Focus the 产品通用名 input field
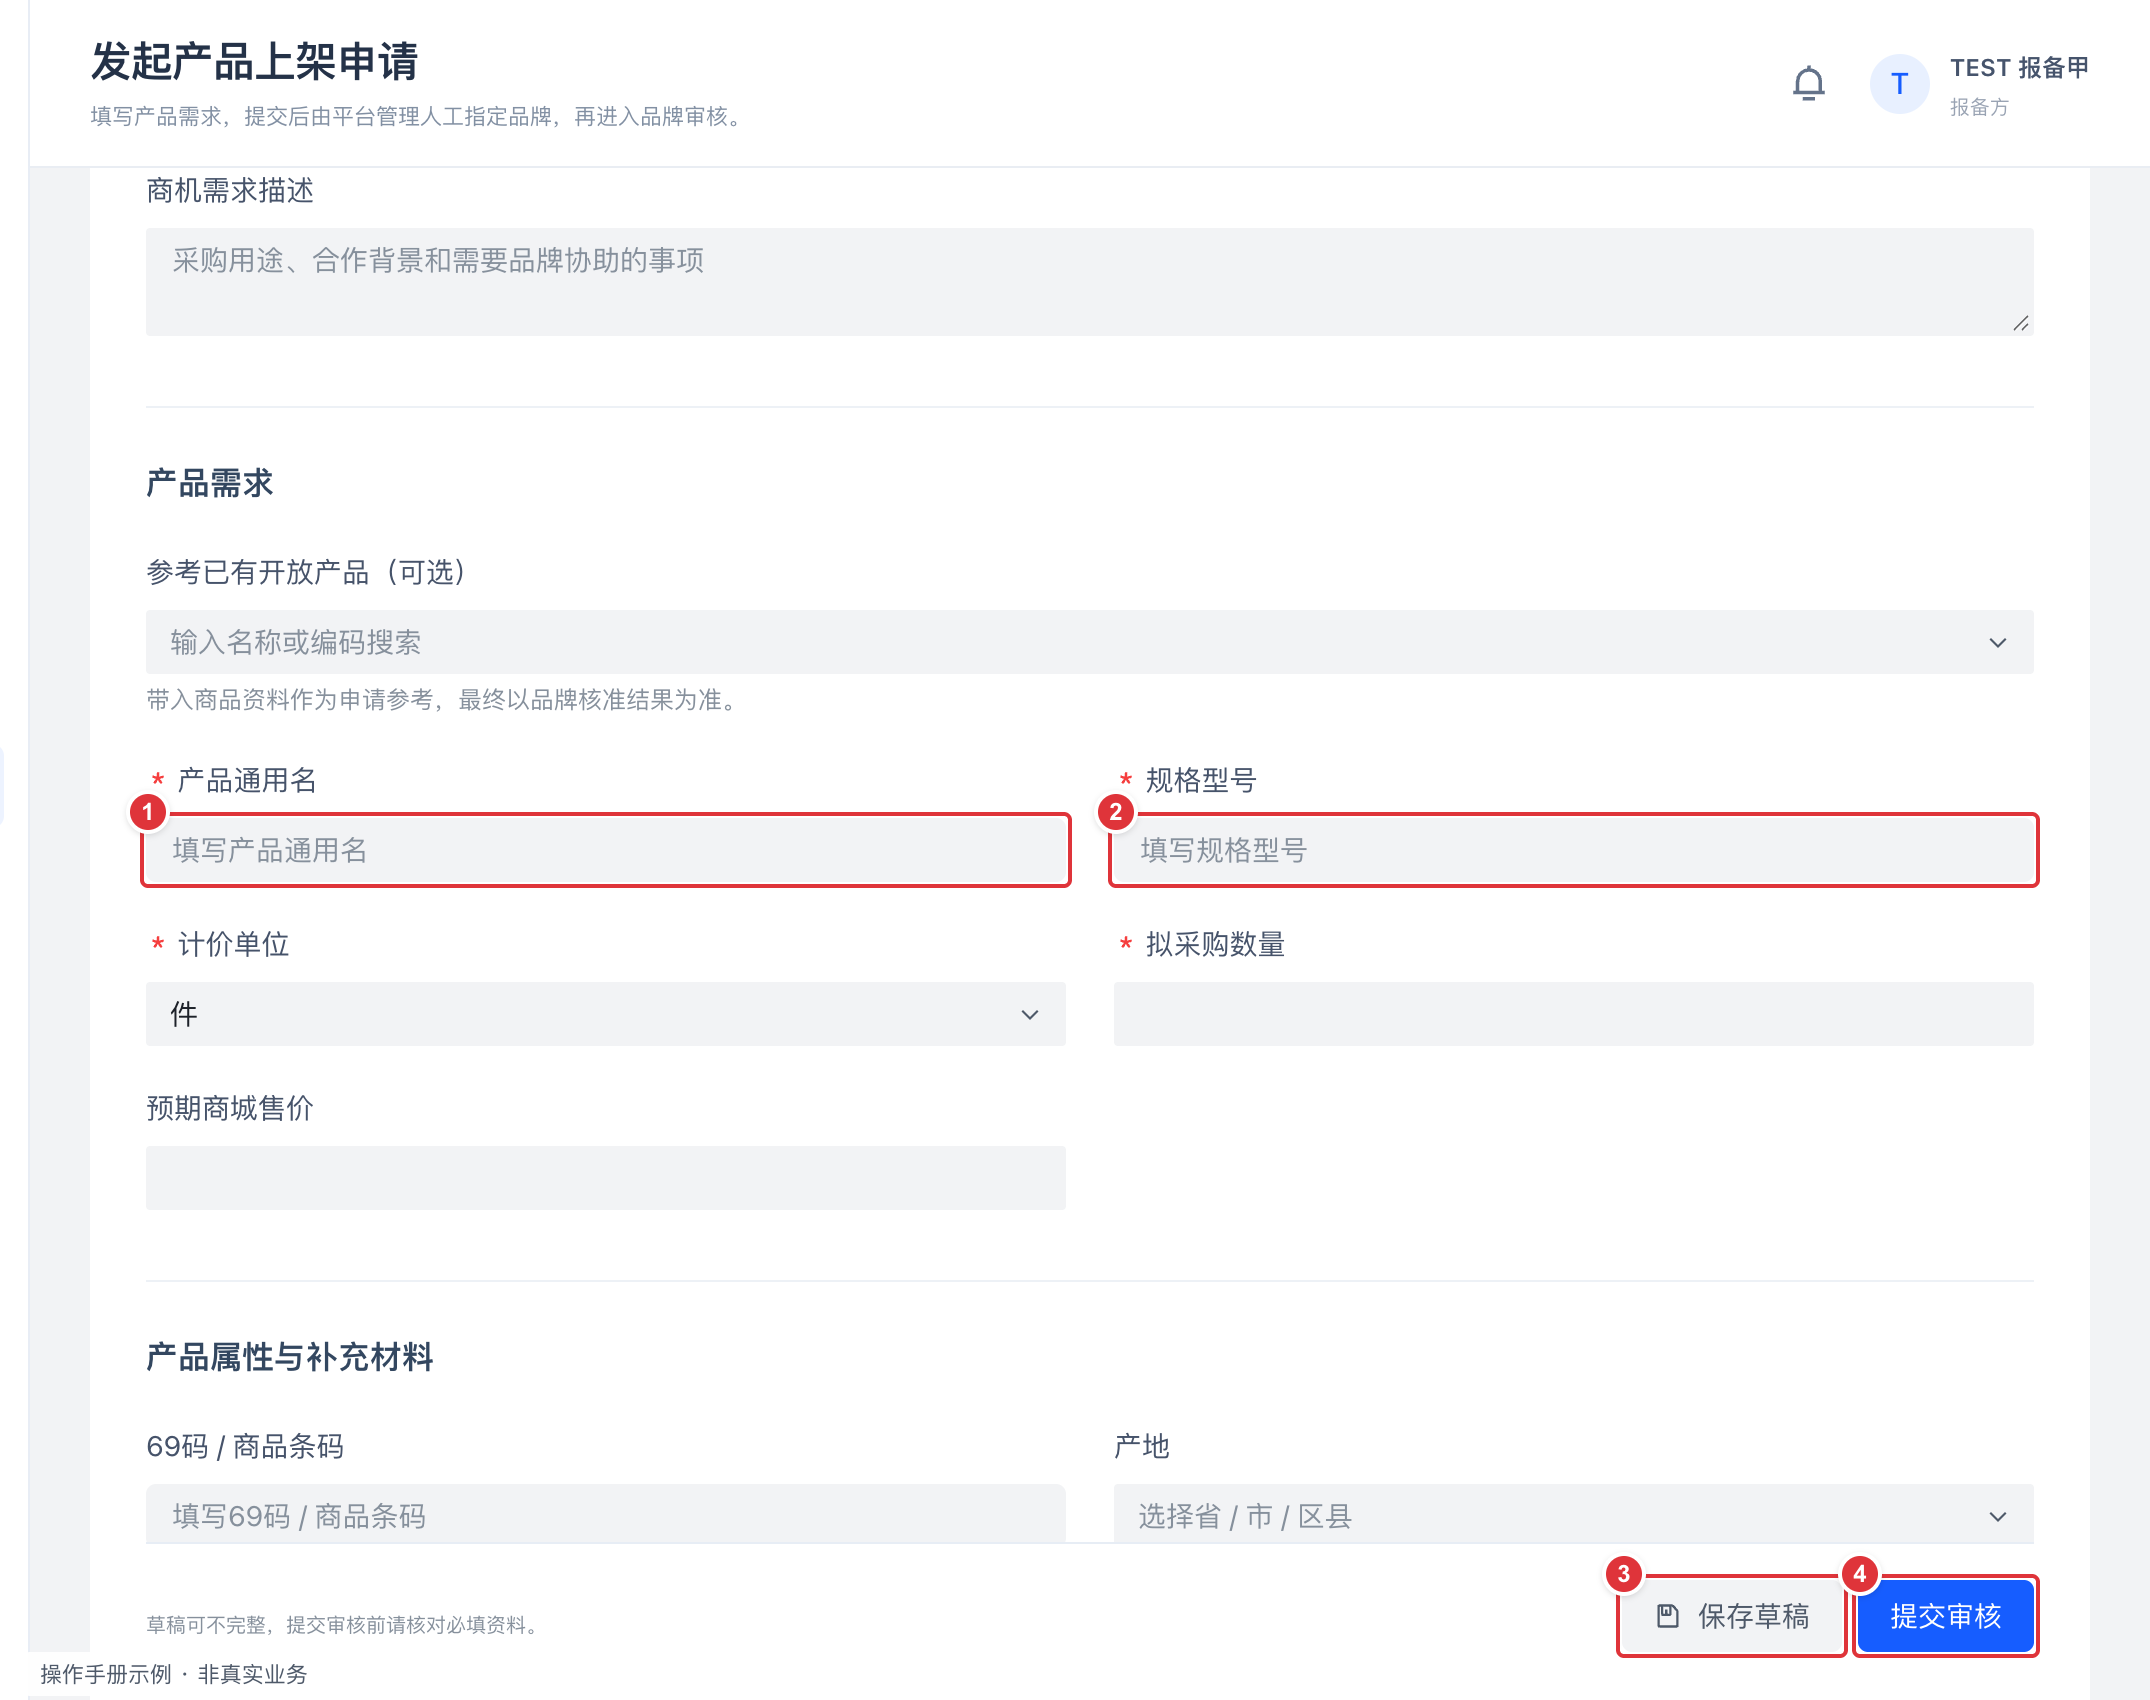Image resolution: width=2150 pixels, height=1700 pixels. (x=606, y=850)
